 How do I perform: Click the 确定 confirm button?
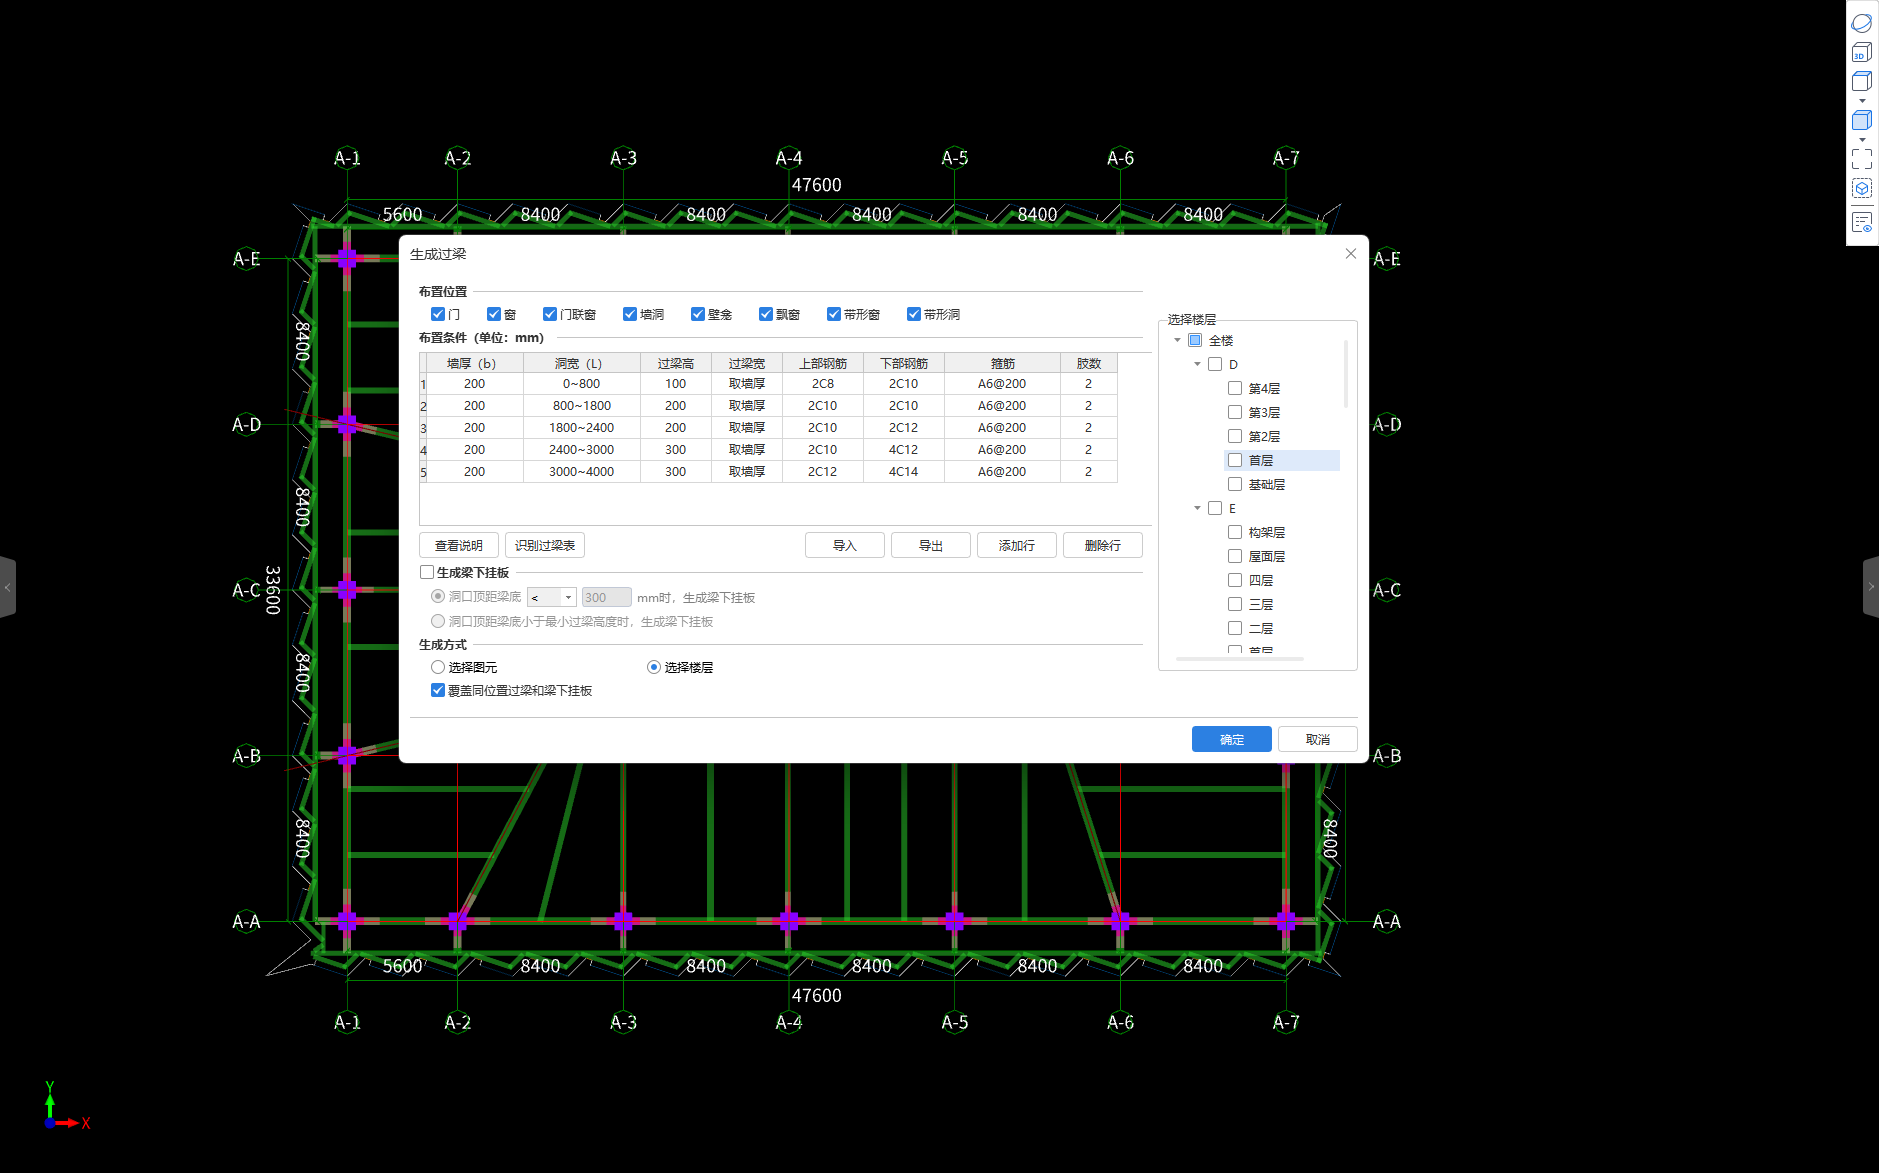(1231, 739)
